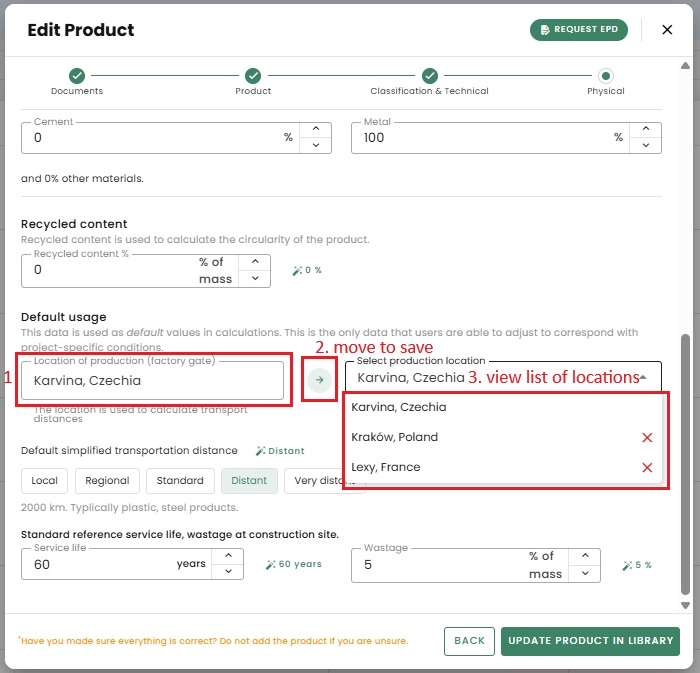Choose Standard transportation distance option
Viewport: 700px width, 673px height.
tap(180, 481)
